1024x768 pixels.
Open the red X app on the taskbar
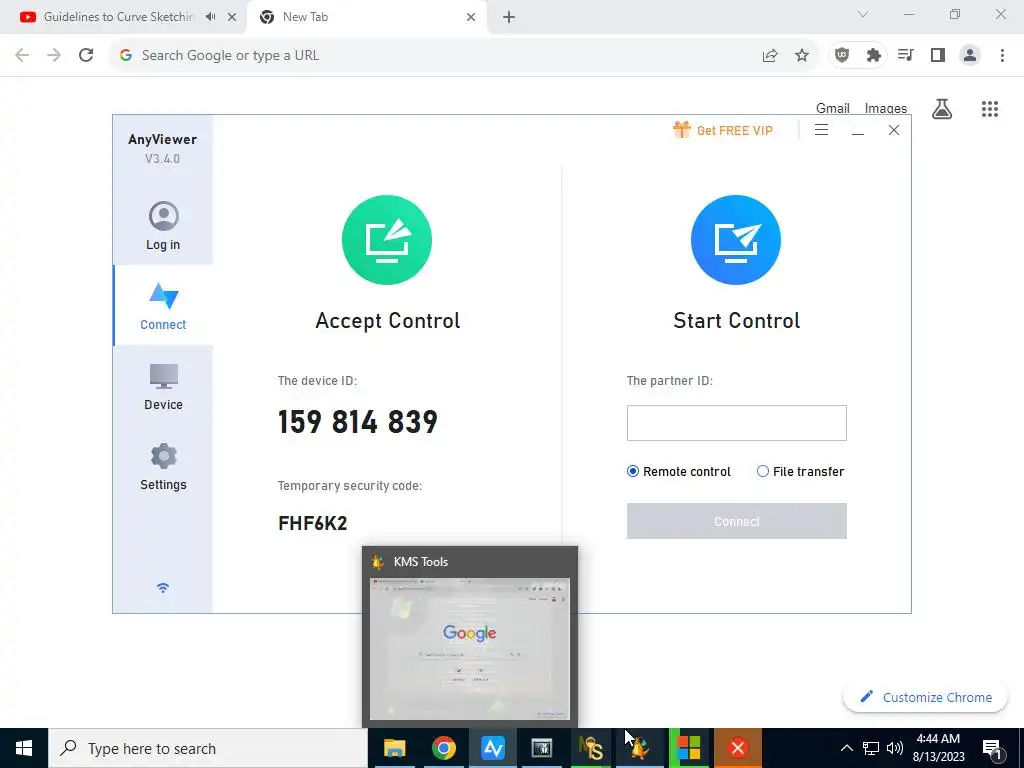[738, 748]
